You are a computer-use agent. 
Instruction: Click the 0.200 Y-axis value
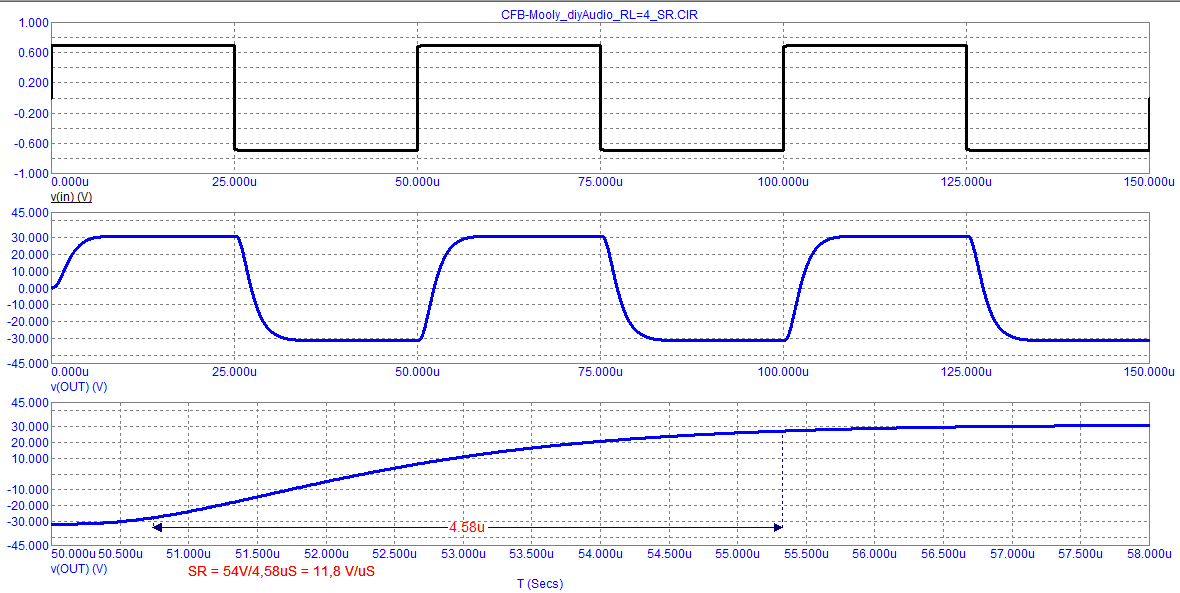click(x=33, y=83)
